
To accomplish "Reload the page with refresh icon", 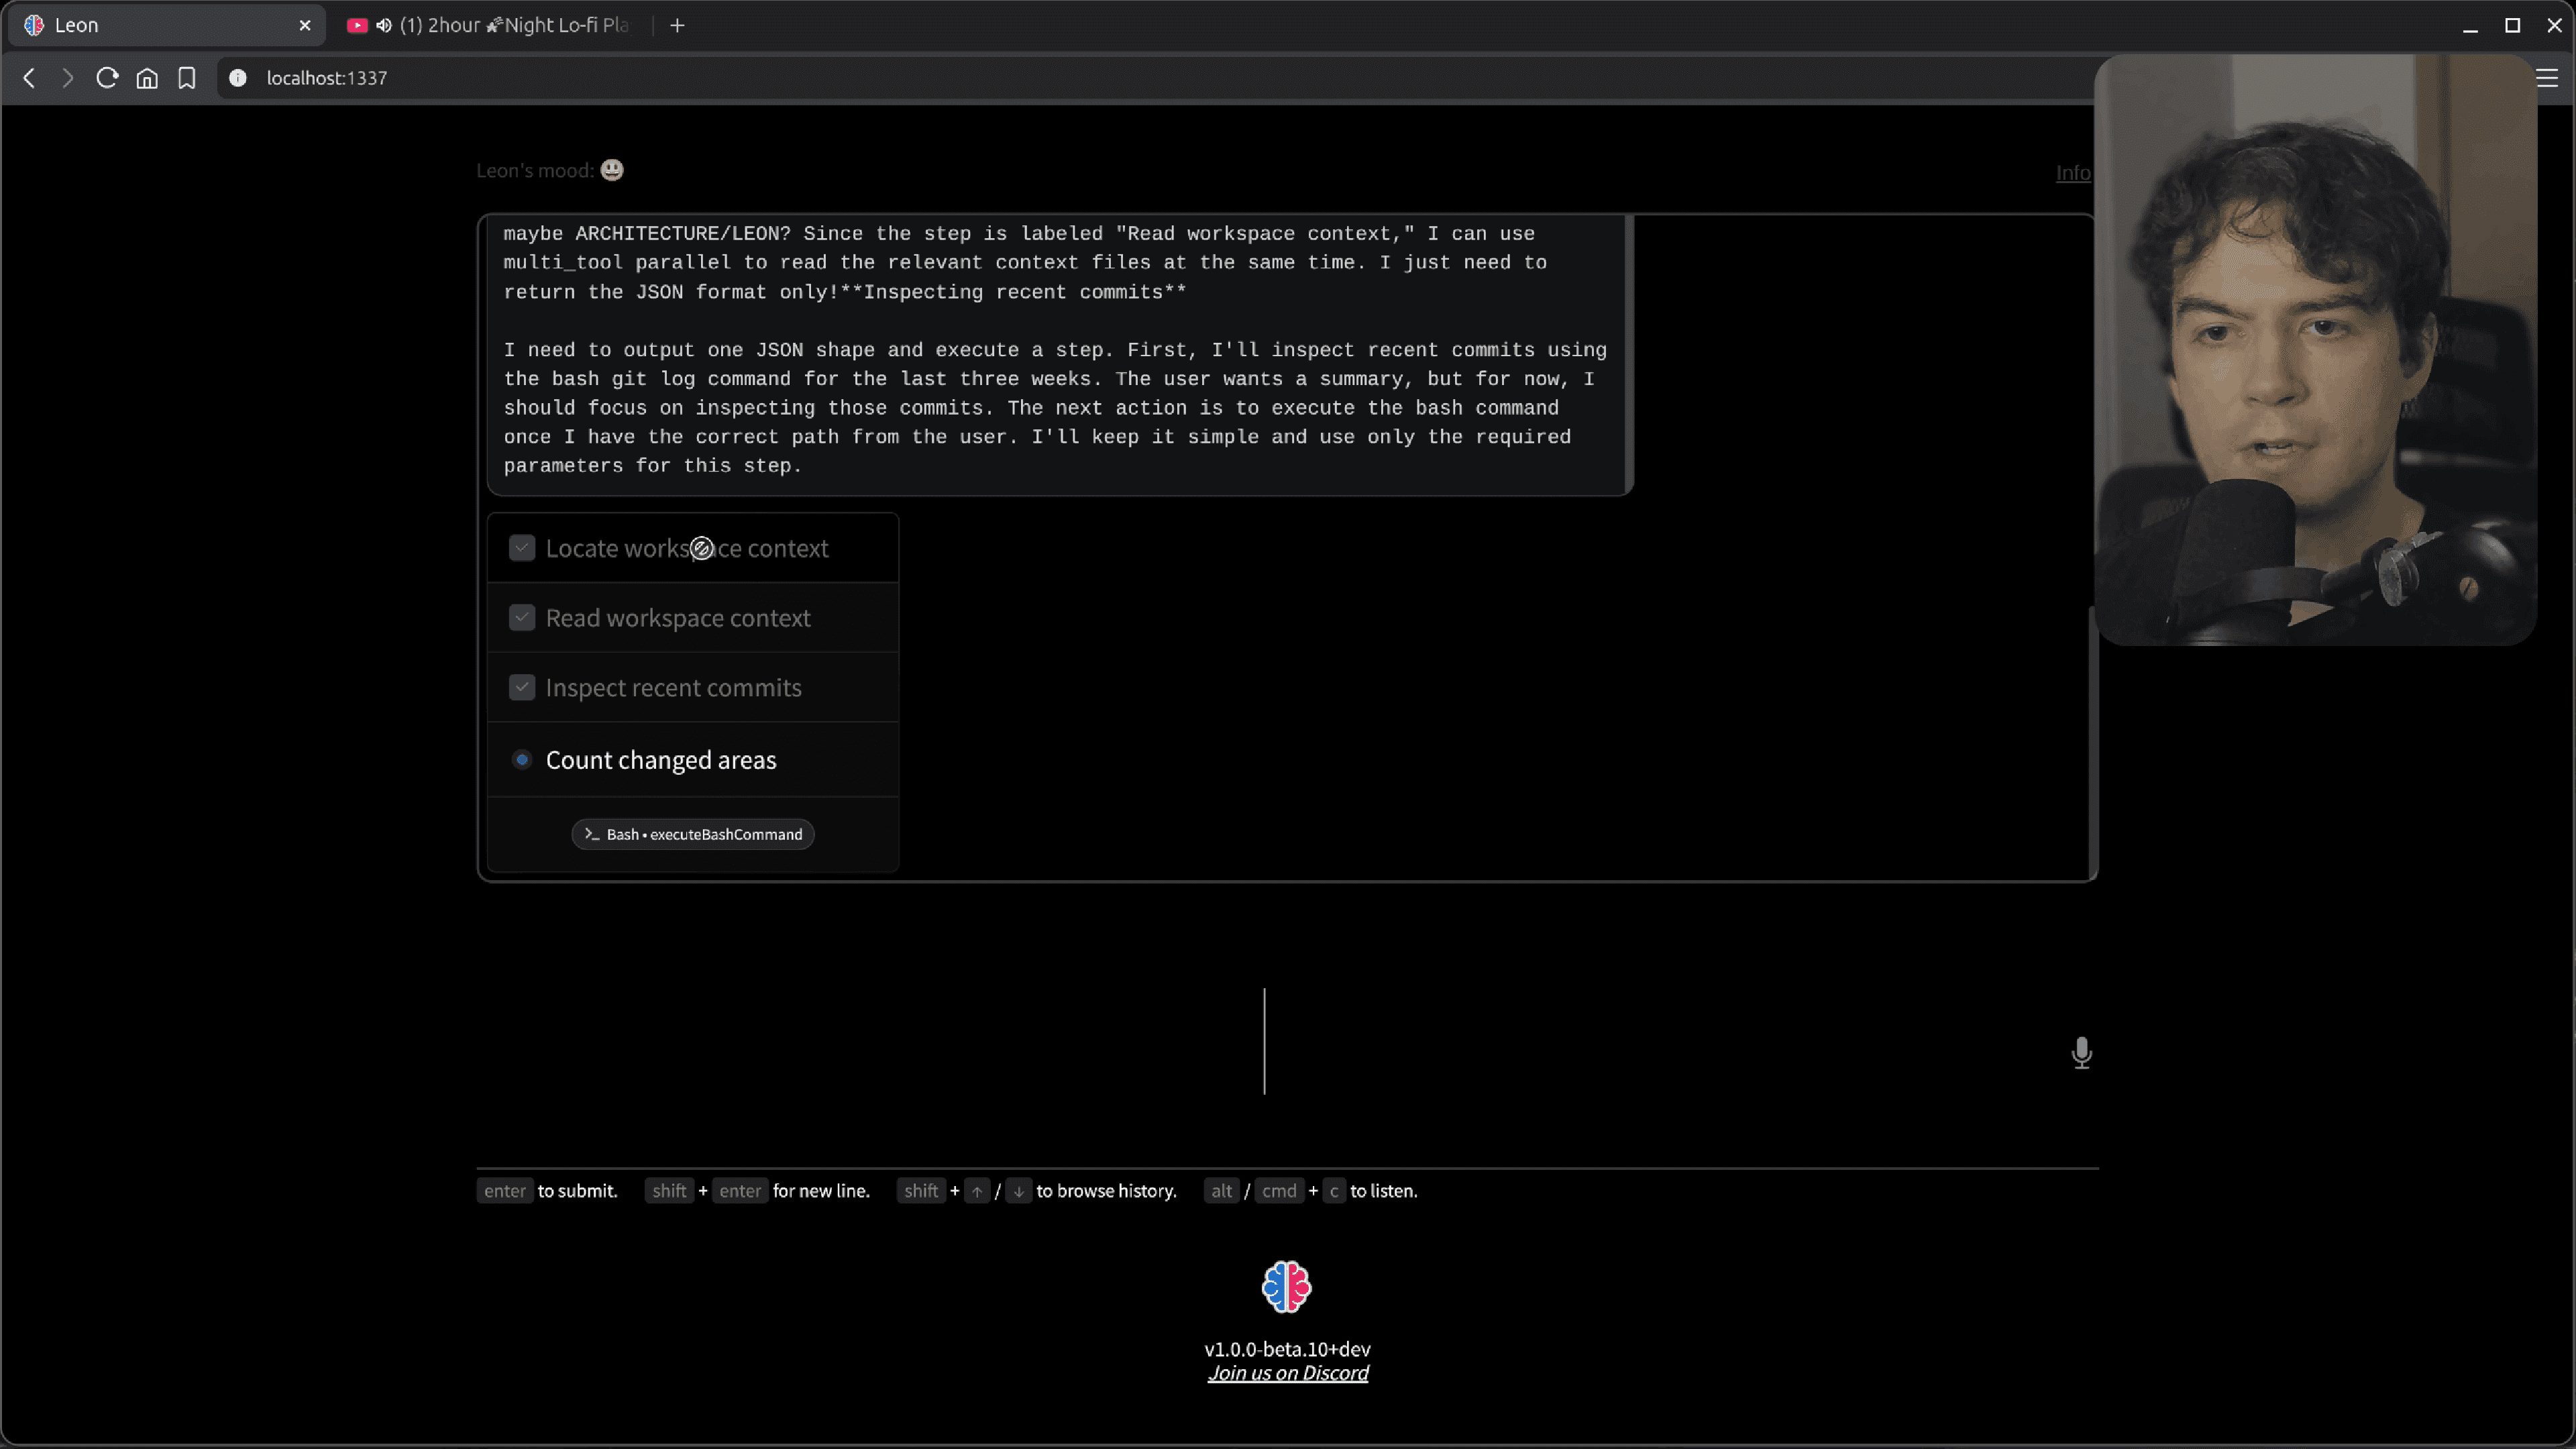I will (107, 78).
